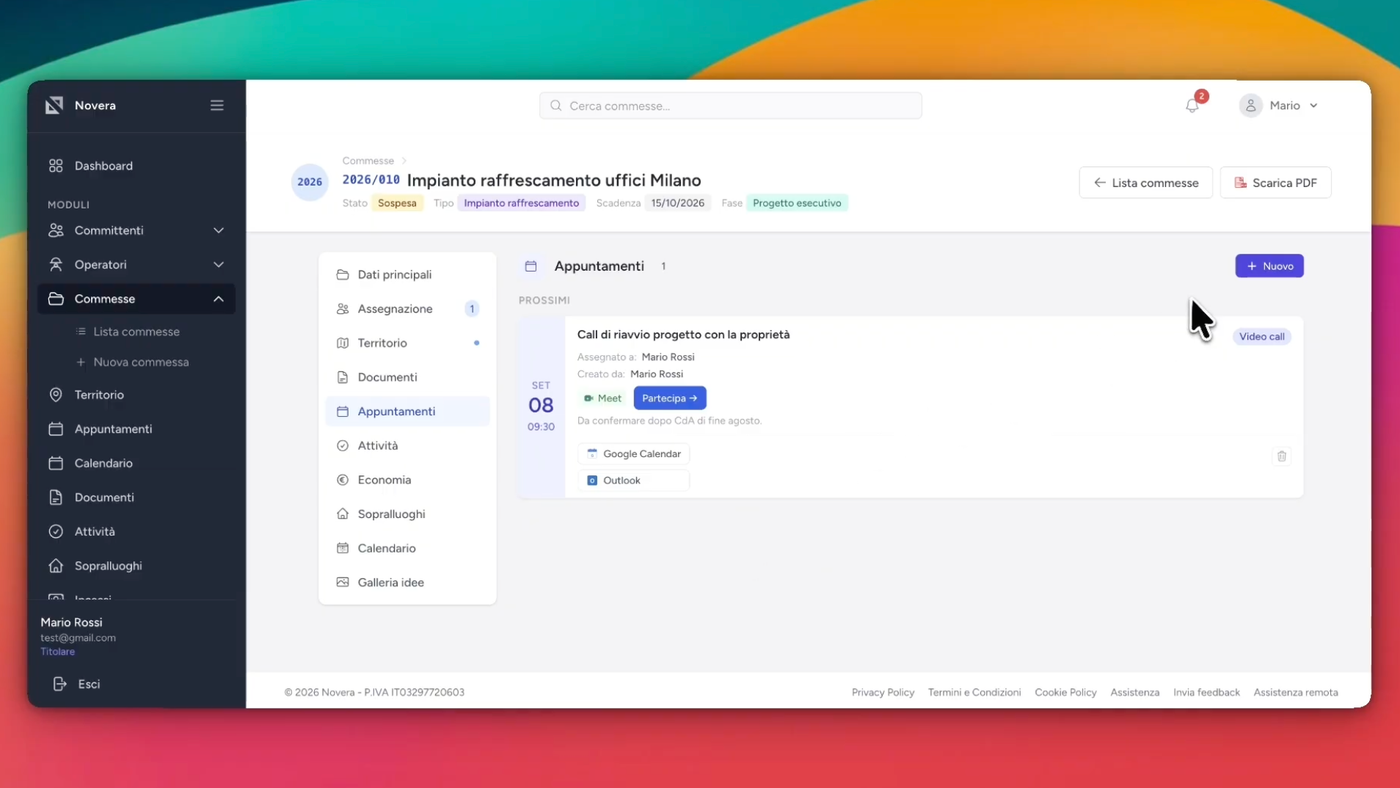Click Partecipa button to join meeting

(670, 398)
